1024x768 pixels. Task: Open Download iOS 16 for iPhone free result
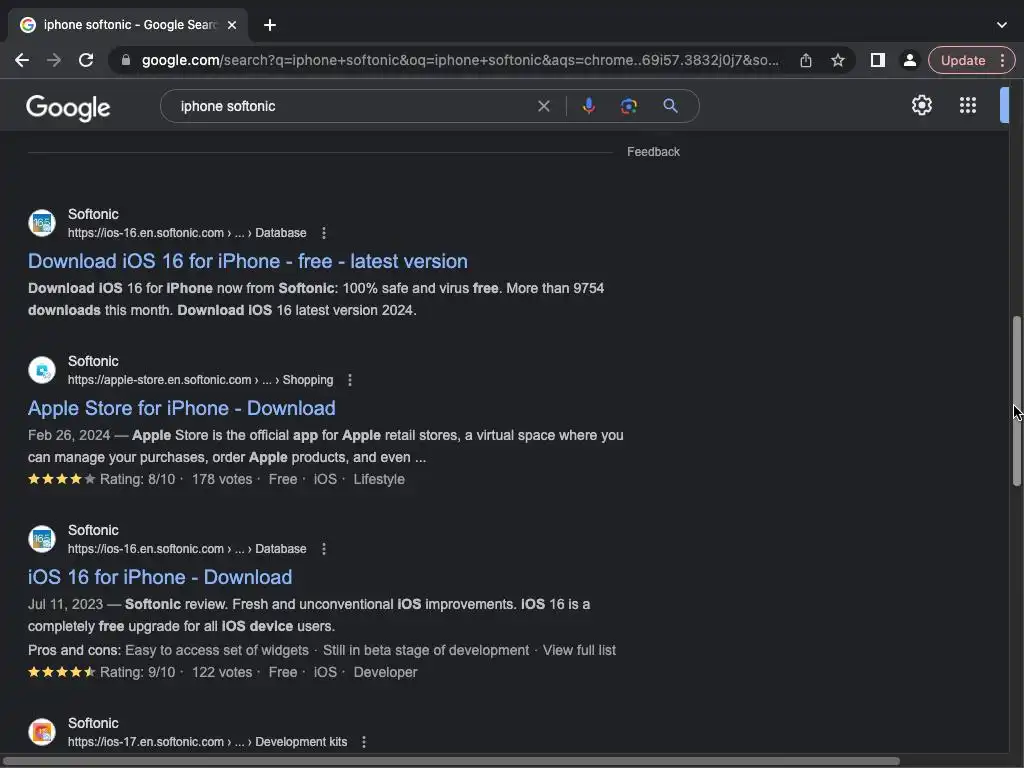tap(248, 261)
